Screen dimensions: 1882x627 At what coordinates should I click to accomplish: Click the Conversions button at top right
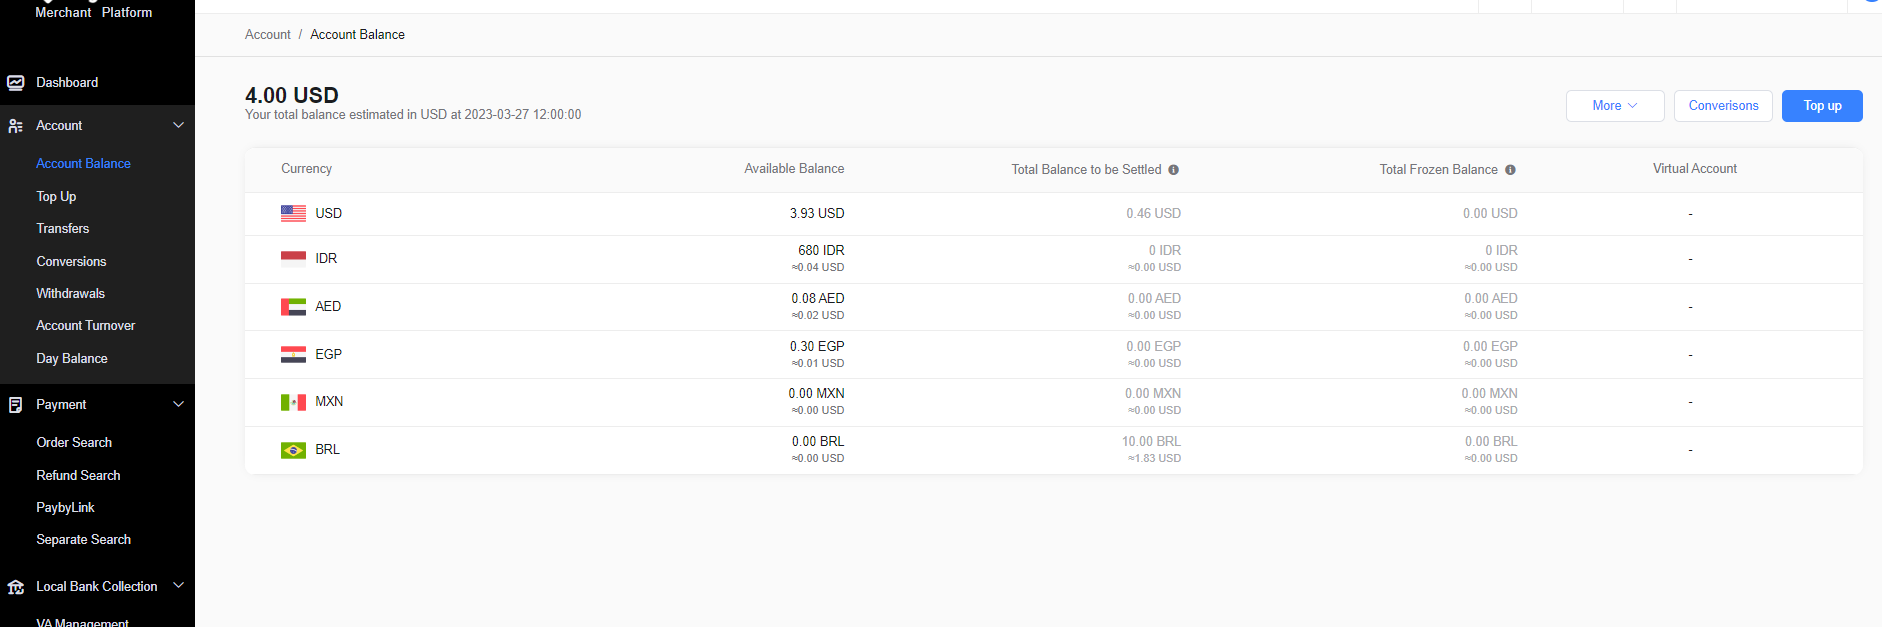(x=1722, y=106)
